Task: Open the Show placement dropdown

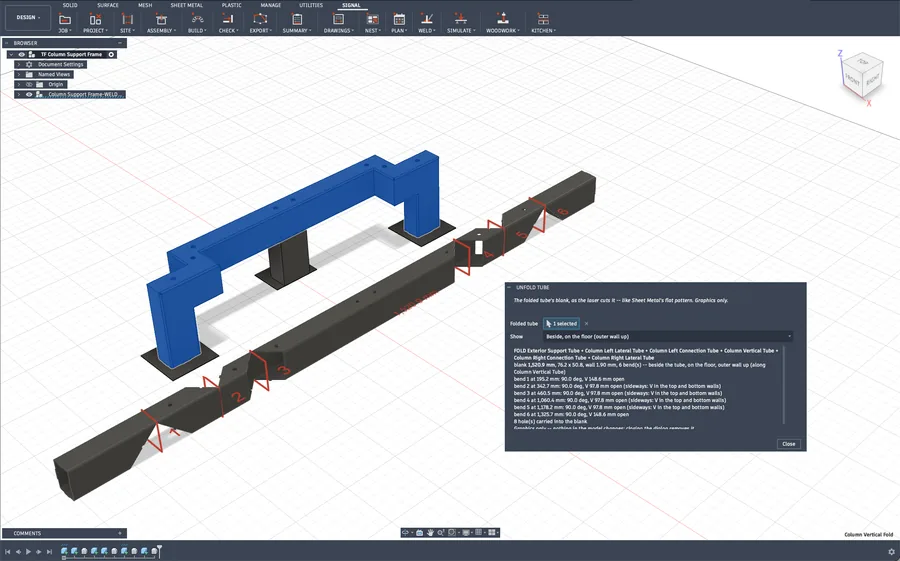Action: pyautogui.click(x=668, y=336)
